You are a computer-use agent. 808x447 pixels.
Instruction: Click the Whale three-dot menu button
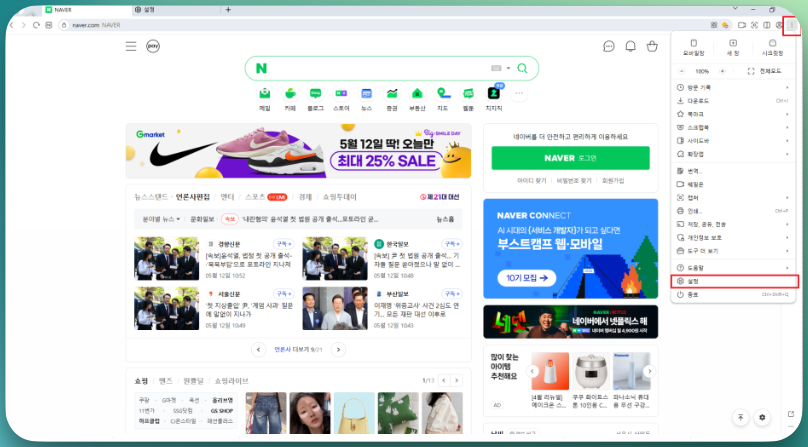(x=792, y=25)
